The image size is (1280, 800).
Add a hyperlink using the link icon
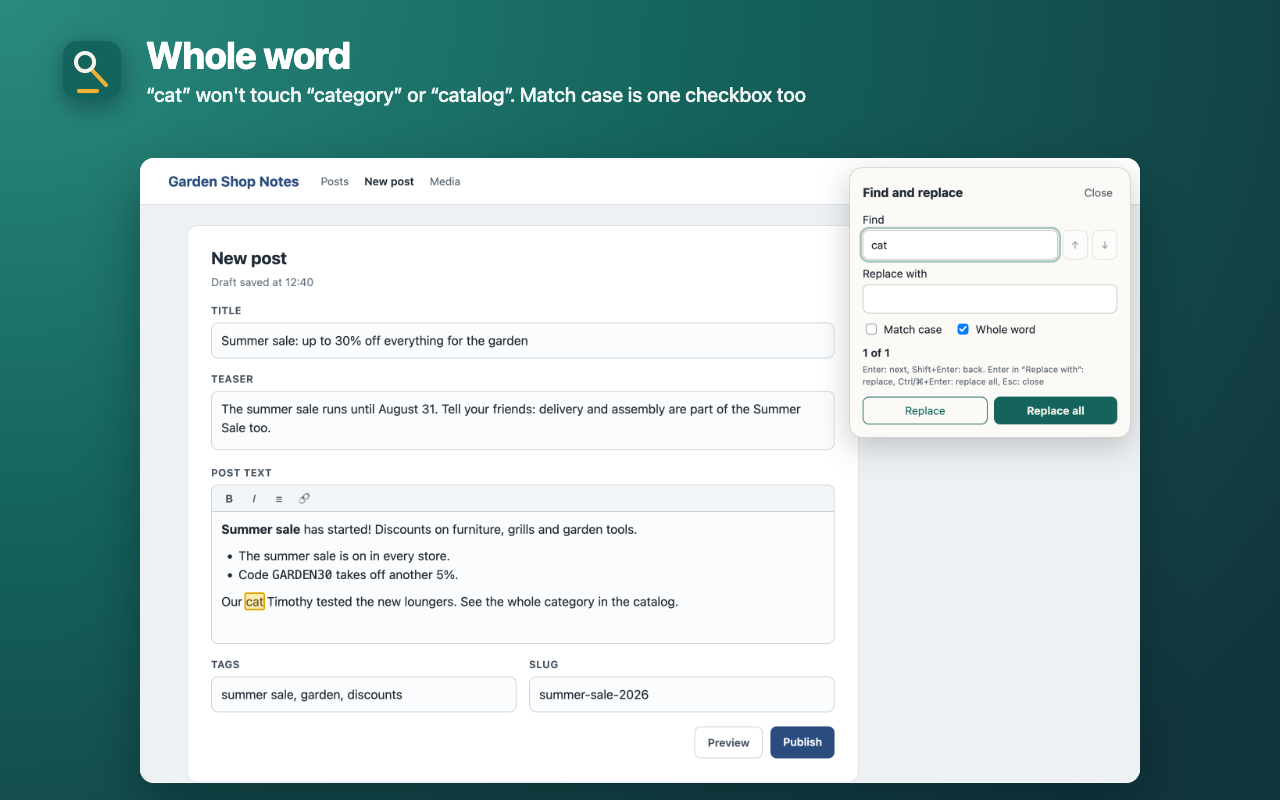pos(305,498)
